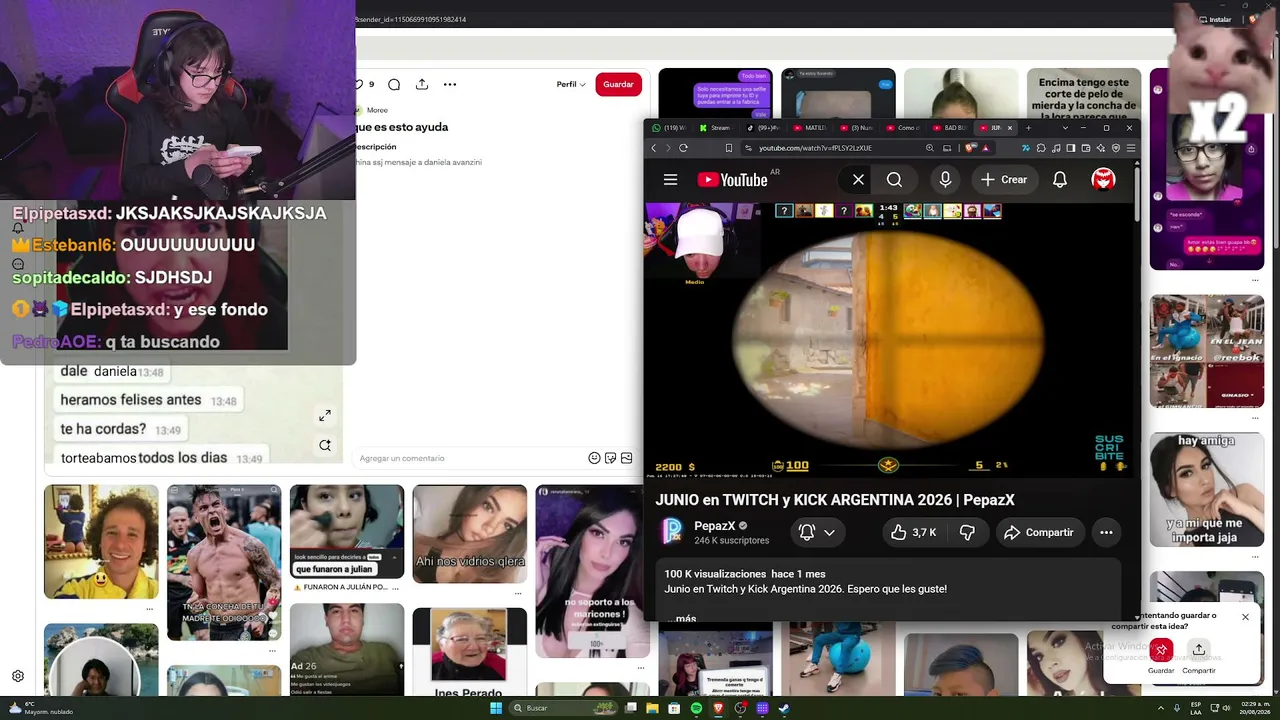
Task: Close the guardar o compartir popup
Action: pos(1245,617)
